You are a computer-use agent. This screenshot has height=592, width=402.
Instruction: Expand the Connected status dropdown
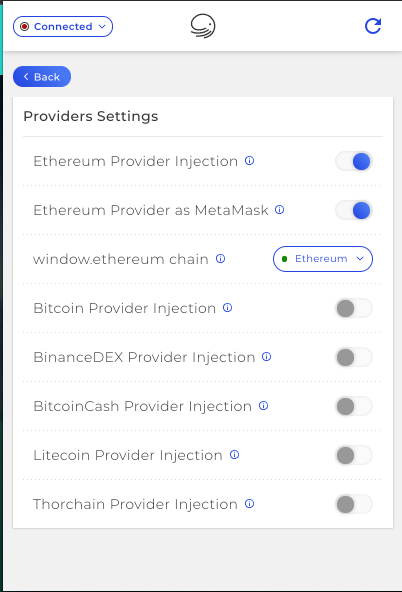(x=63, y=26)
